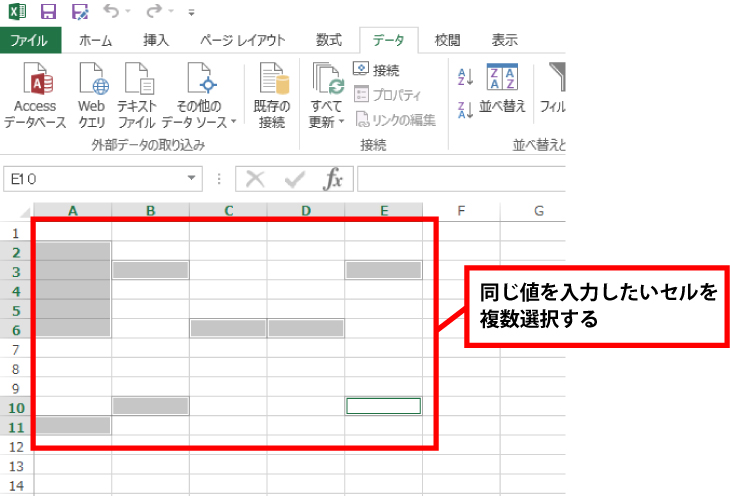This screenshot has width=730, height=496.
Task: Click the active cell E10
Action: 384,406
